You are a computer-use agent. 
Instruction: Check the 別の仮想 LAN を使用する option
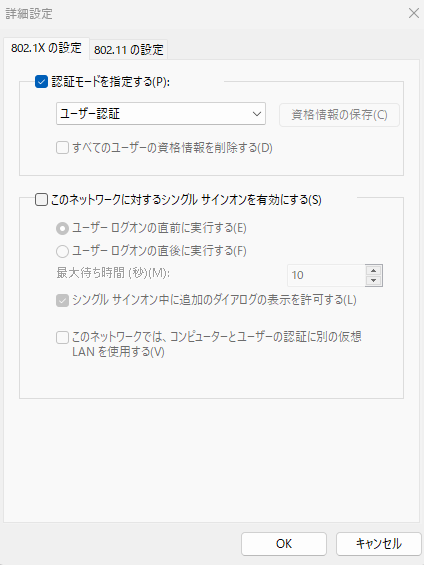(62, 338)
